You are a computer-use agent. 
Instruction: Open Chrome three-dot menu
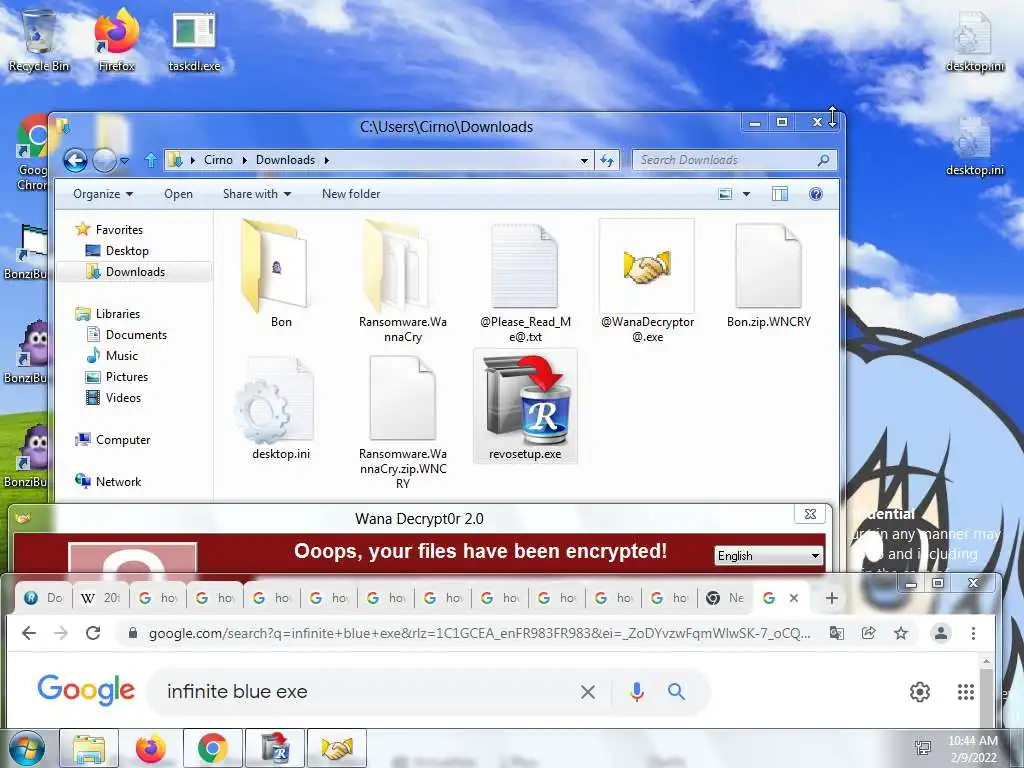[x=973, y=633]
